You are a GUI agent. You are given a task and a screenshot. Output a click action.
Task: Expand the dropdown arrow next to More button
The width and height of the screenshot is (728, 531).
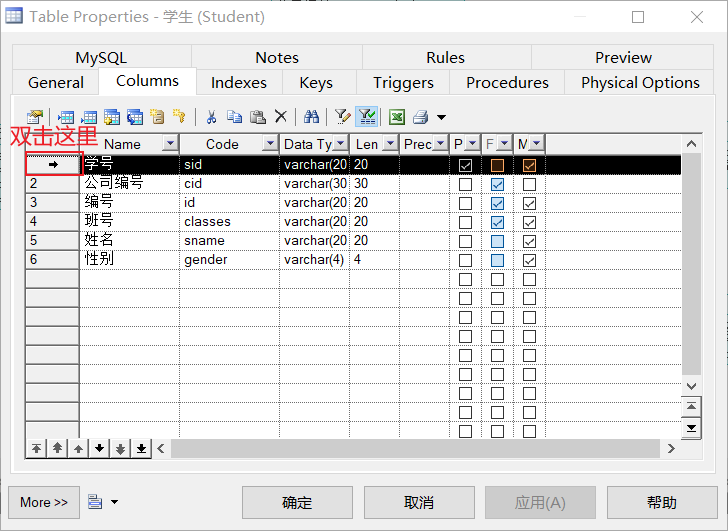click(x=114, y=502)
